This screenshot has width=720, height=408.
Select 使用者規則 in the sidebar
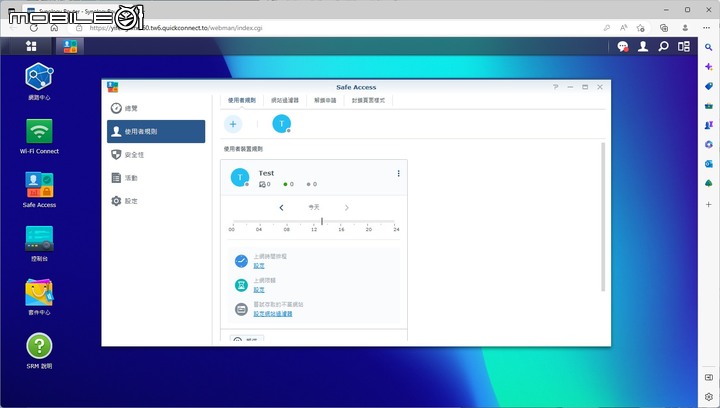point(156,131)
